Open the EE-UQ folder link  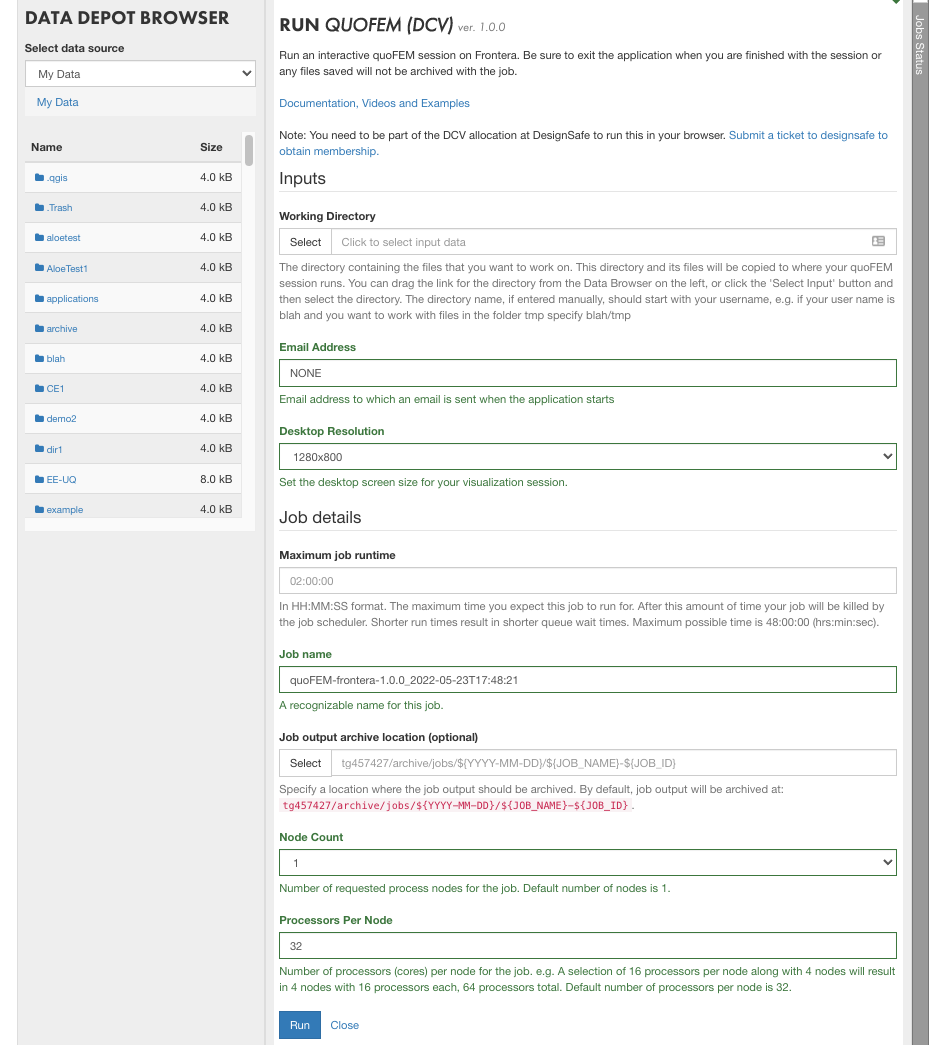point(61,479)
